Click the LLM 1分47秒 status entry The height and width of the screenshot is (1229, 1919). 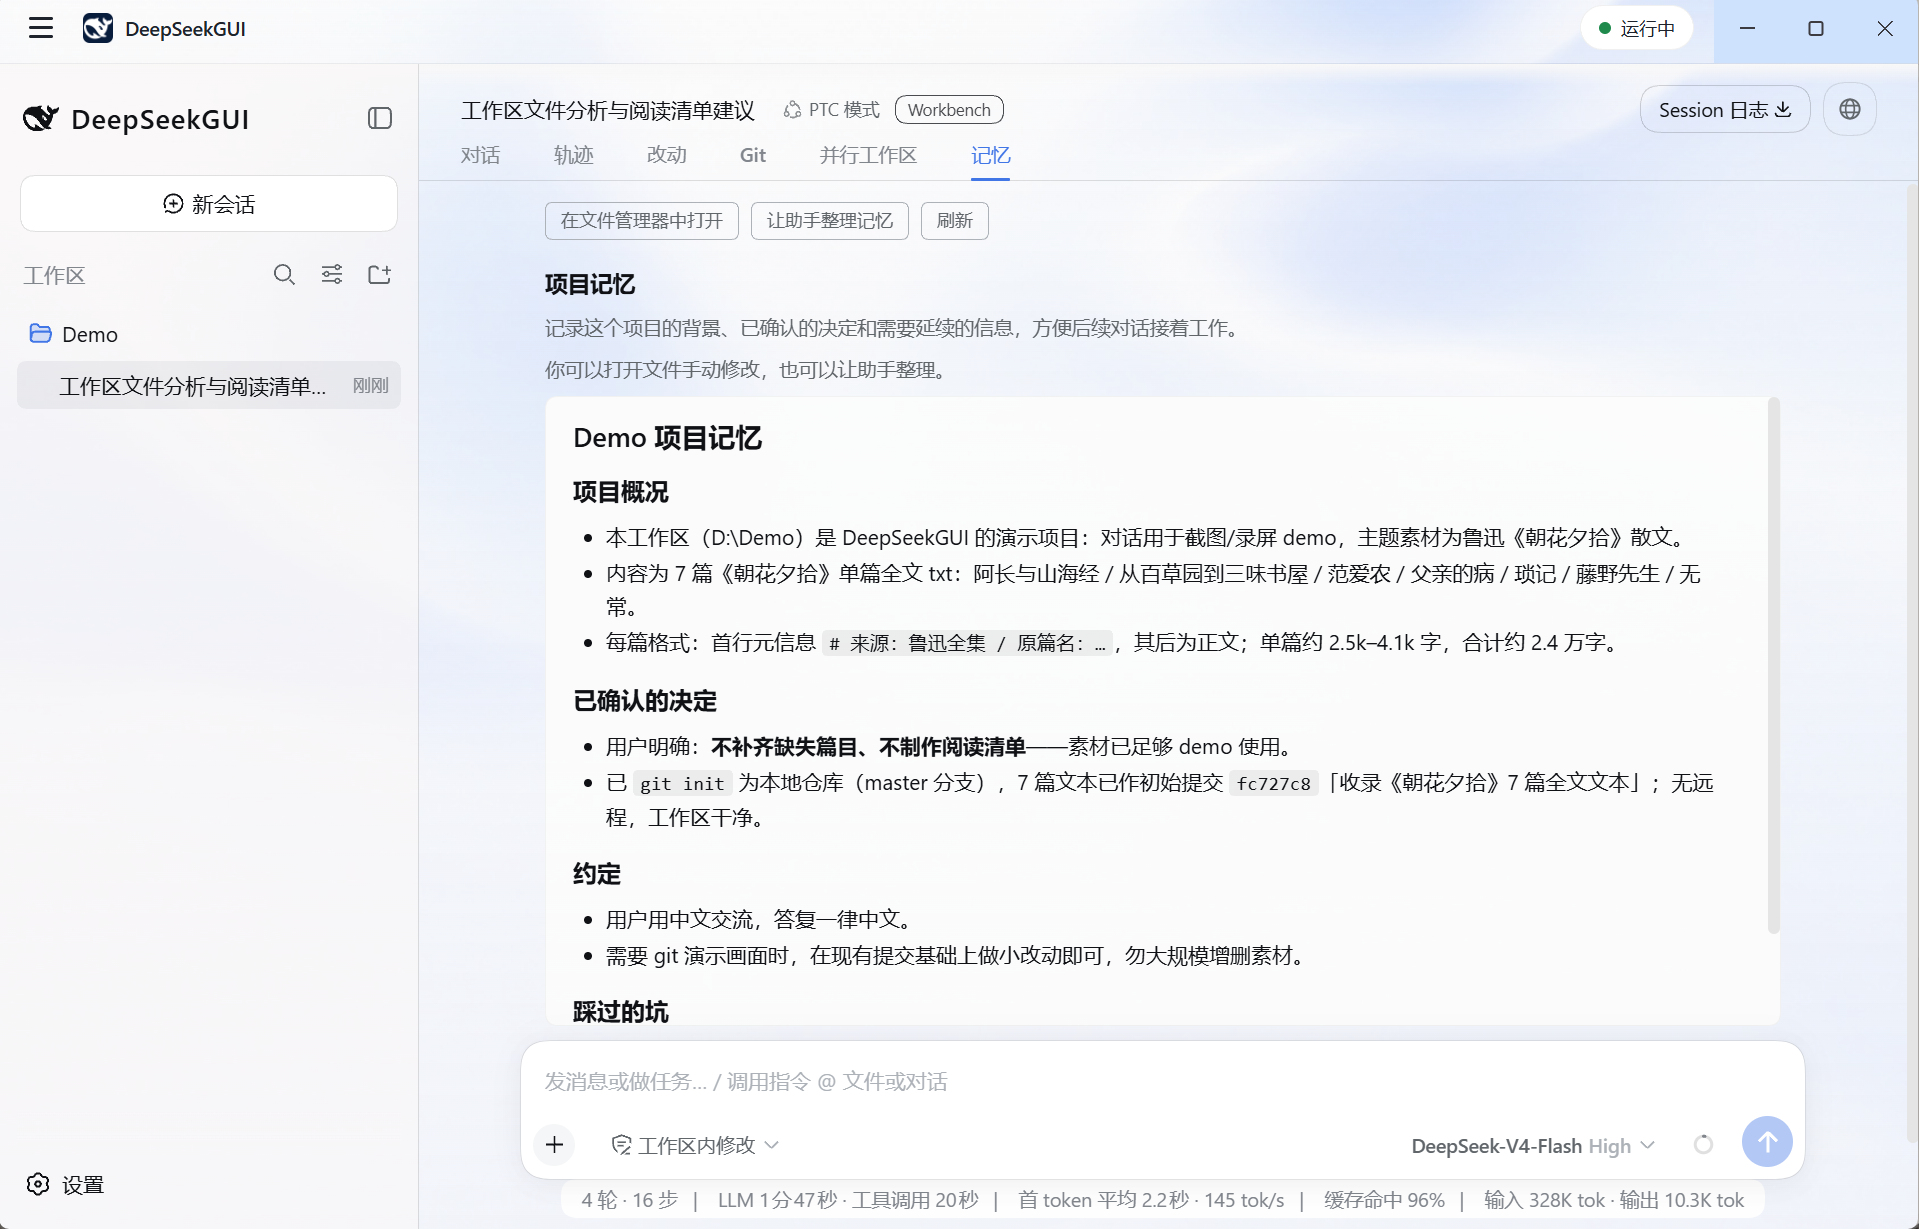point(778,1200)
